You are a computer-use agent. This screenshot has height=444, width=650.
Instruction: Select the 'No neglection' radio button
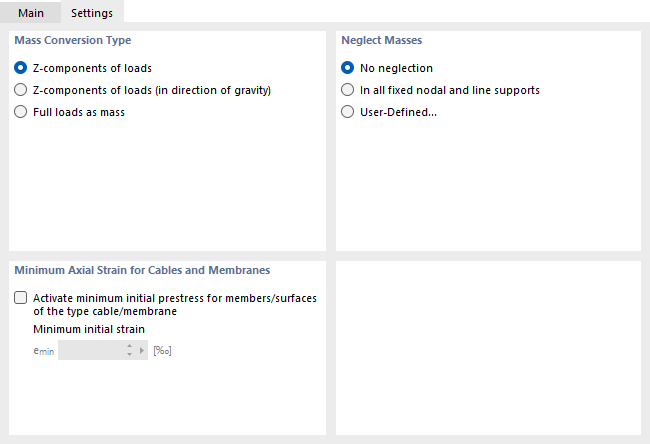[x=348, y=68]
